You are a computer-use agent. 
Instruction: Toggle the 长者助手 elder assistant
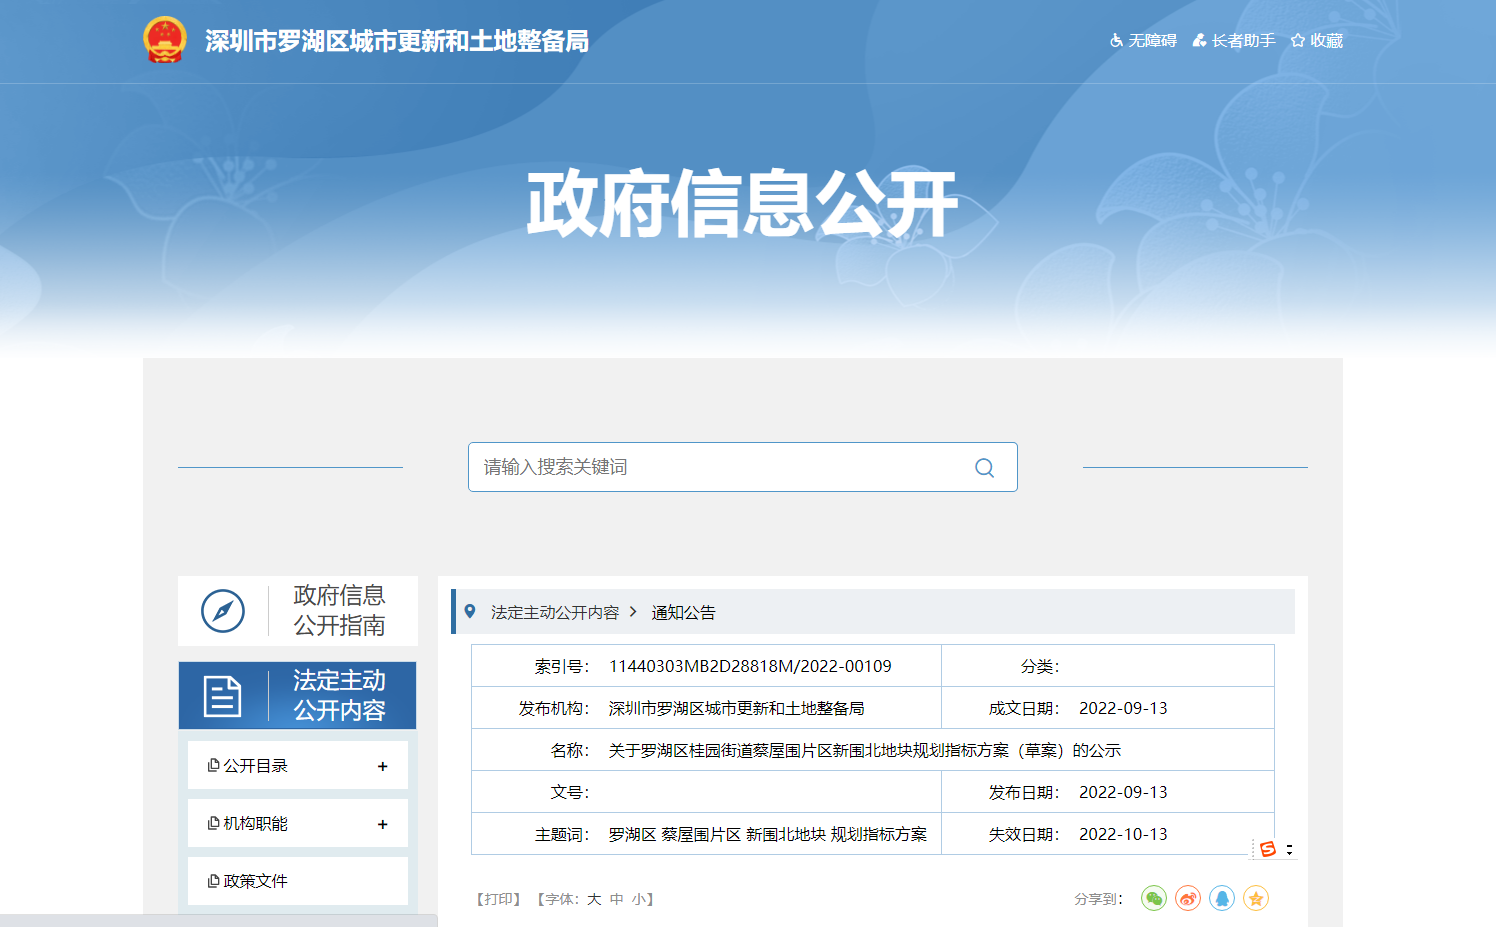(1234, 41)
